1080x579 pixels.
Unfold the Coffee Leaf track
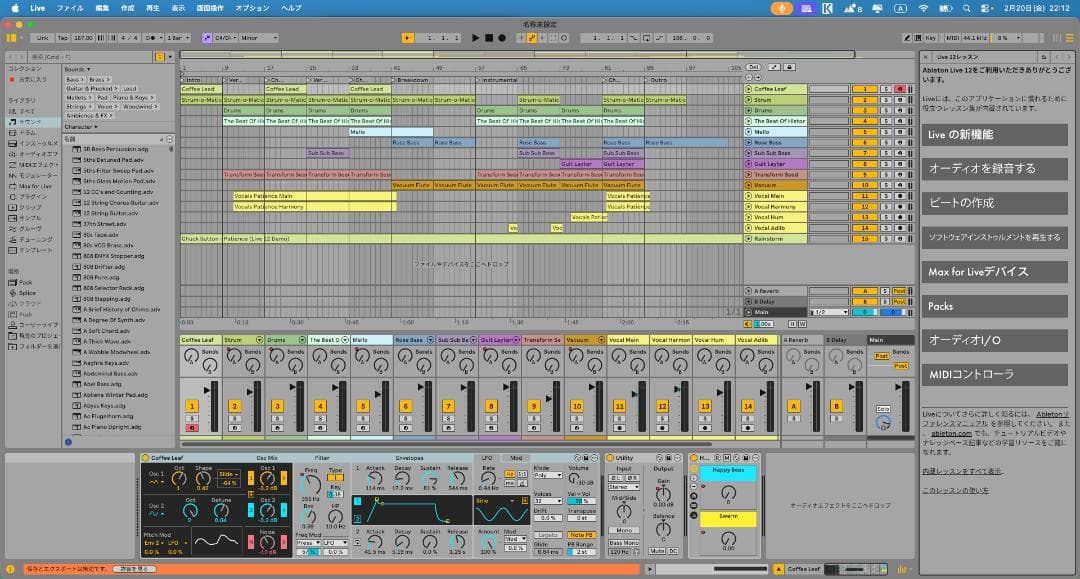[x=748, y=89]
